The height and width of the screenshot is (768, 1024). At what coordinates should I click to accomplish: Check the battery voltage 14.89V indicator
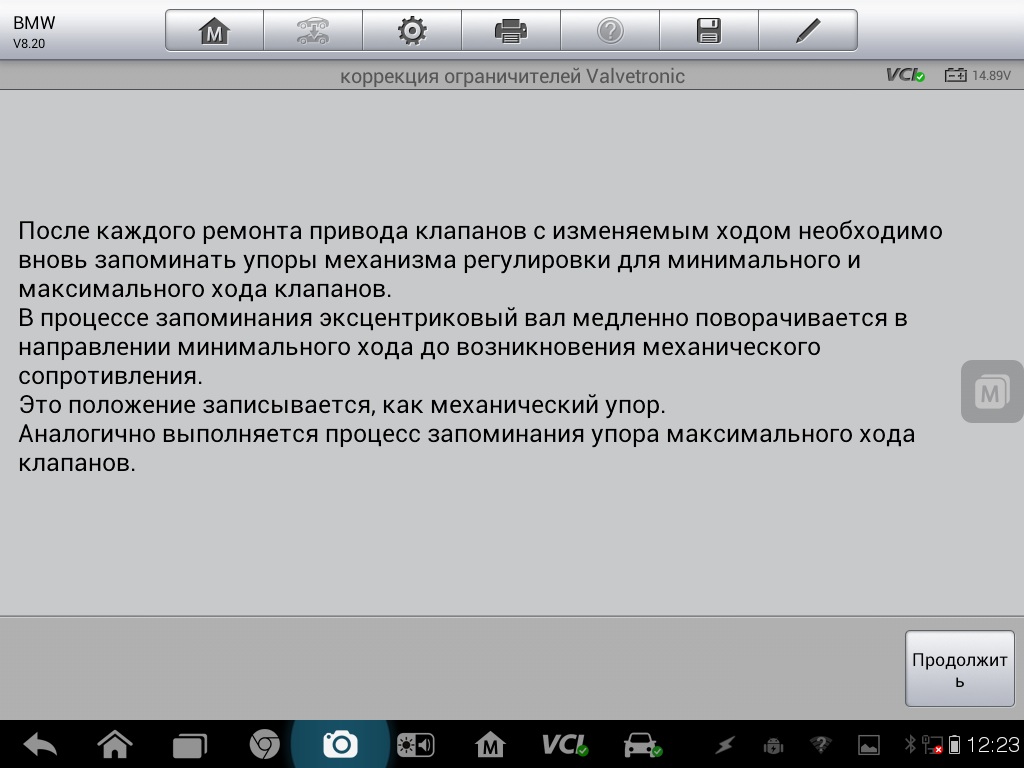(x=978, y=75)
